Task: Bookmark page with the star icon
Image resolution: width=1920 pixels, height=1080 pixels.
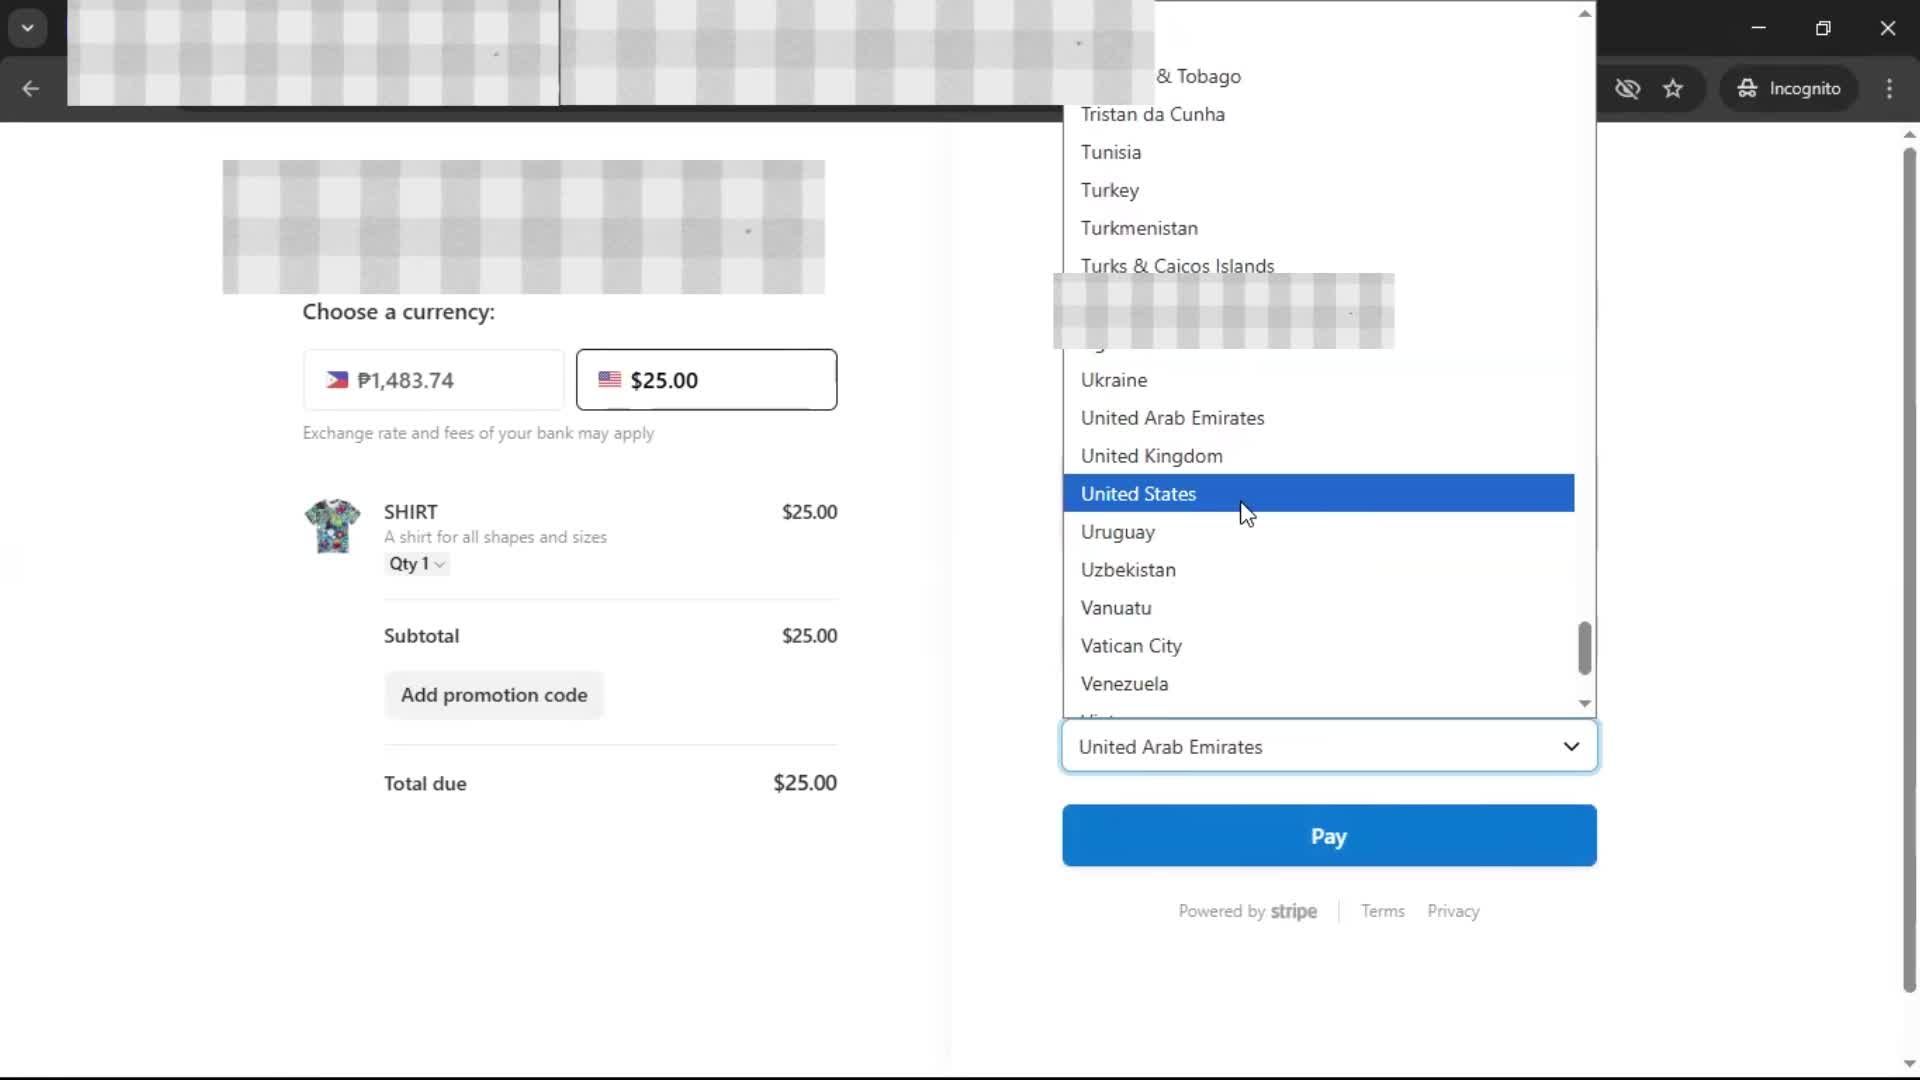Action: [x=1673, y=88]
